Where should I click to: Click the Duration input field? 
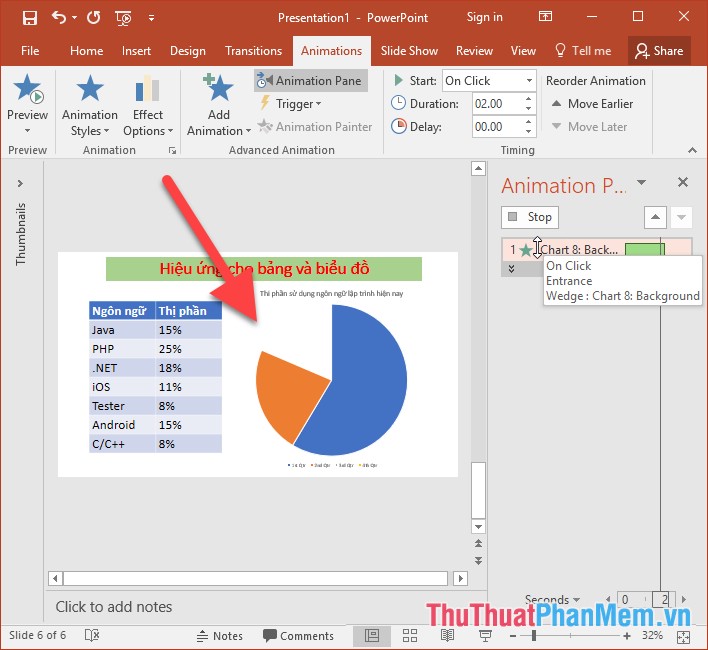pyautogui.click(x=498, y=104)
